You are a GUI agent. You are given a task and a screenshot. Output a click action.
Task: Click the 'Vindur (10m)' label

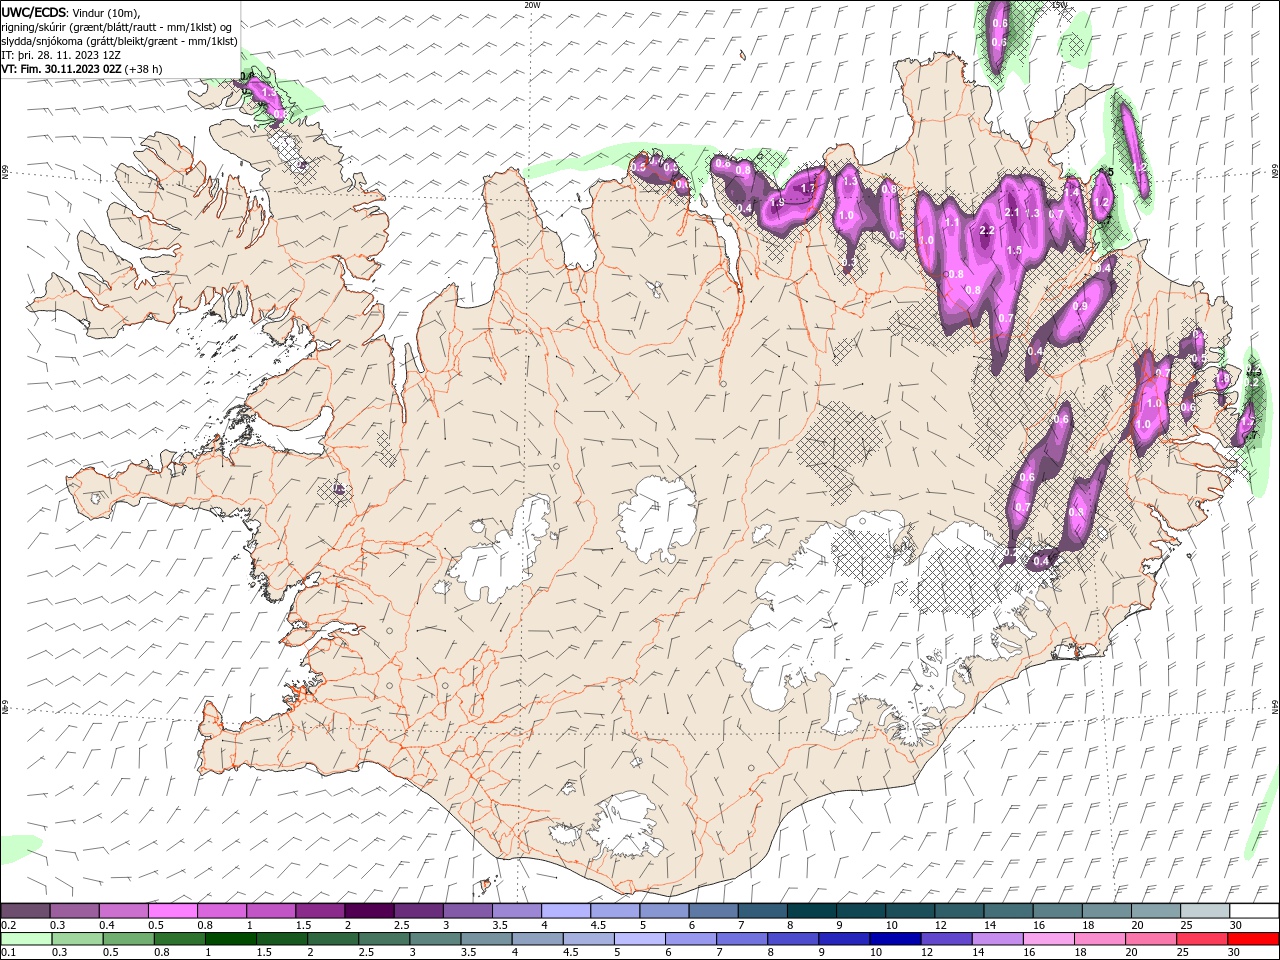tap(107, 12)
